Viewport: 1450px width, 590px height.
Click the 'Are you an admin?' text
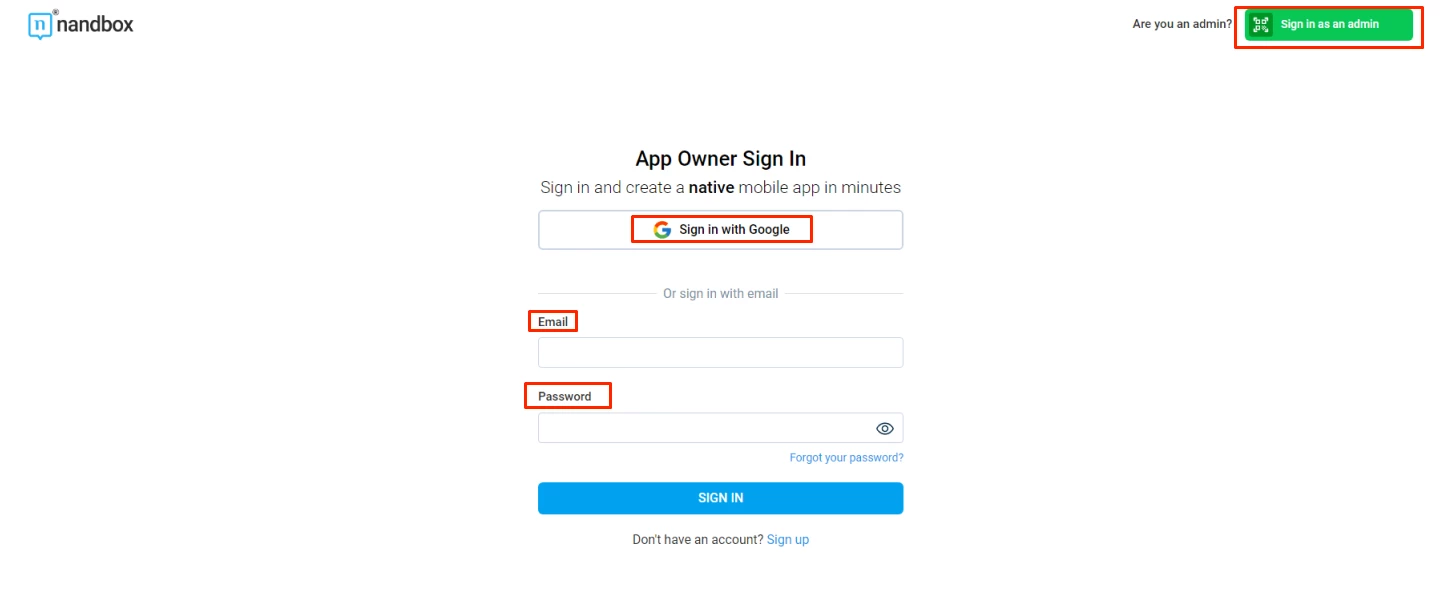pos(1182,25)
